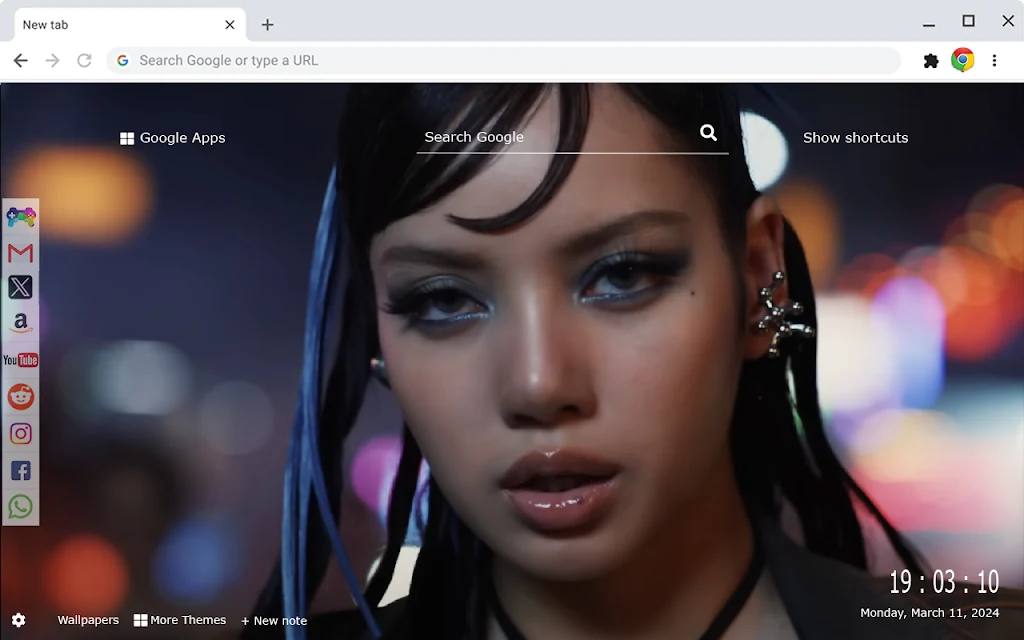
Task: Open the Chrome extensions puzzle icon
Action: pos(931,61)
